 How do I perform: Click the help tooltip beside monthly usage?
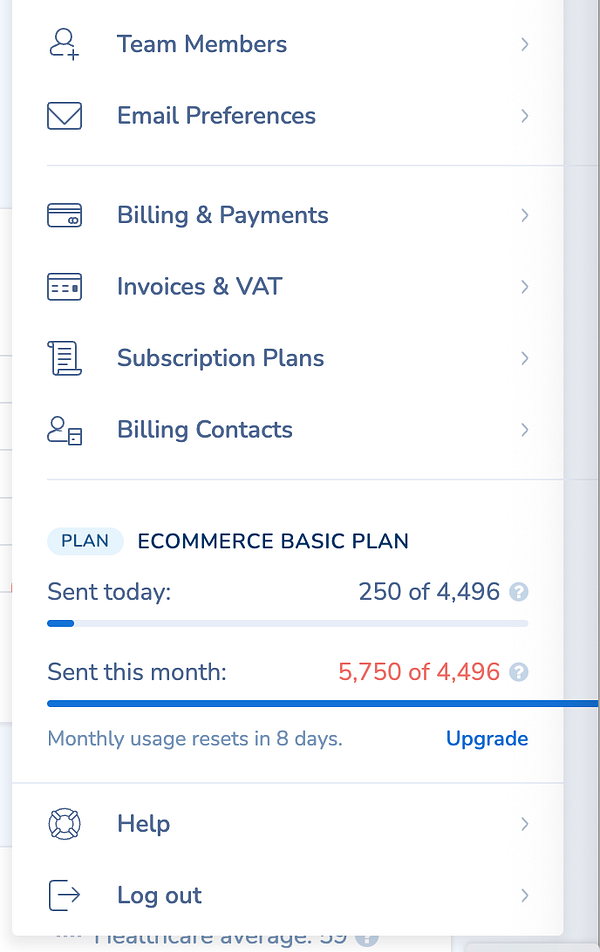tap(518, 672)
